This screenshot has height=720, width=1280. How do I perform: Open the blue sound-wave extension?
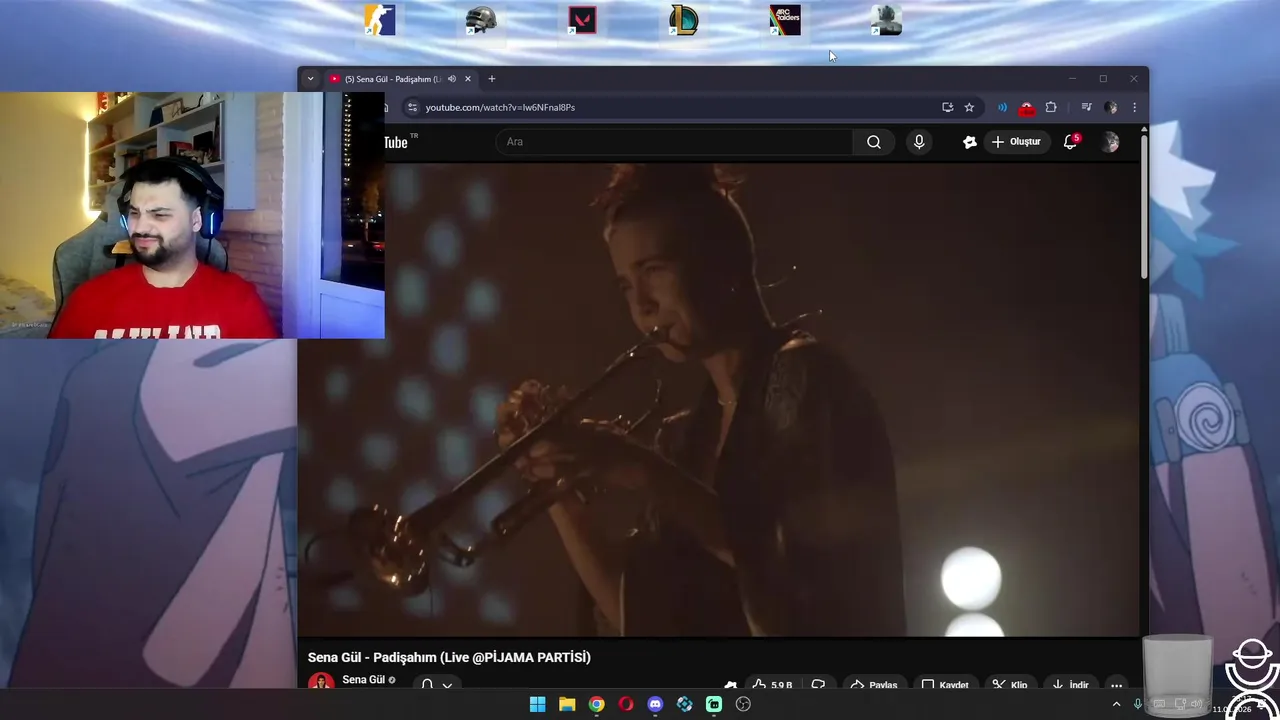click(x=1002, y=107)
